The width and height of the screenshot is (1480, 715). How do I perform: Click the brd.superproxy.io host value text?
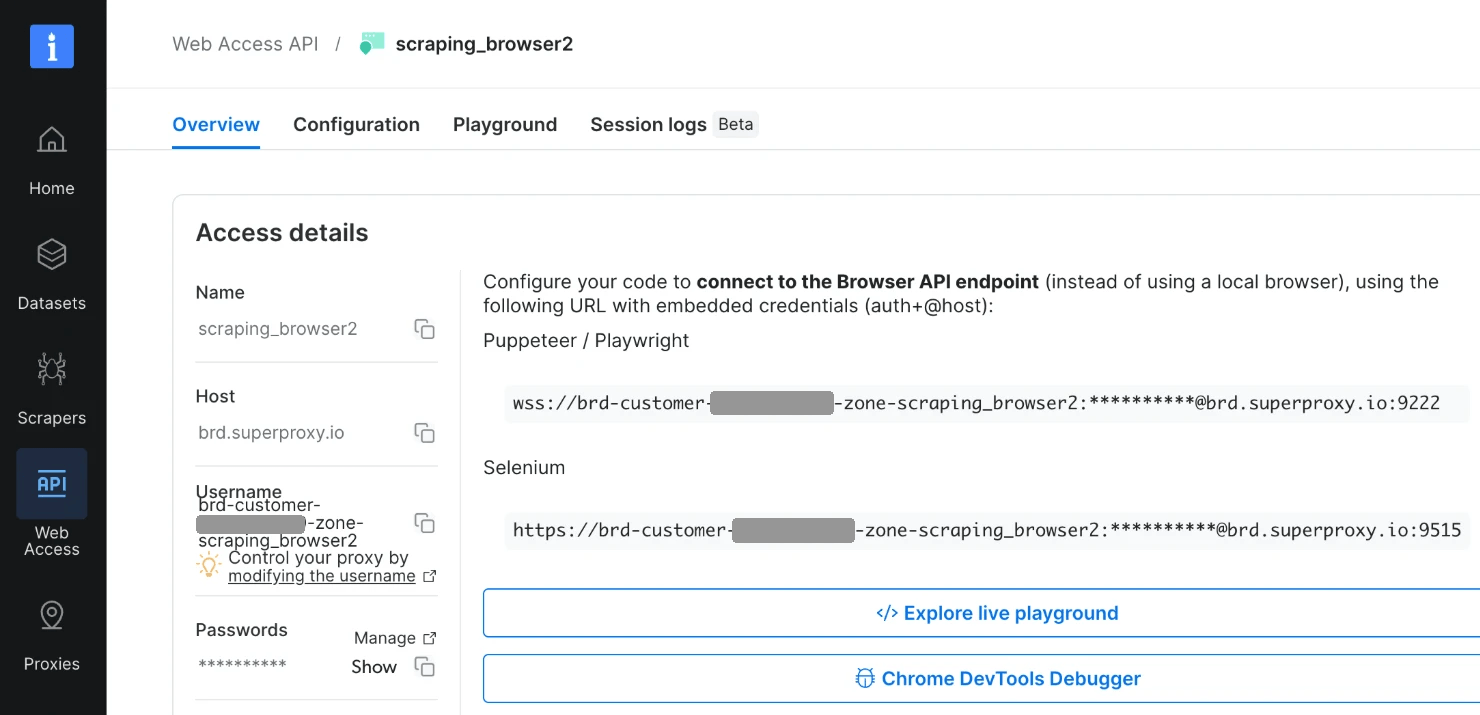tap(271, 433)
